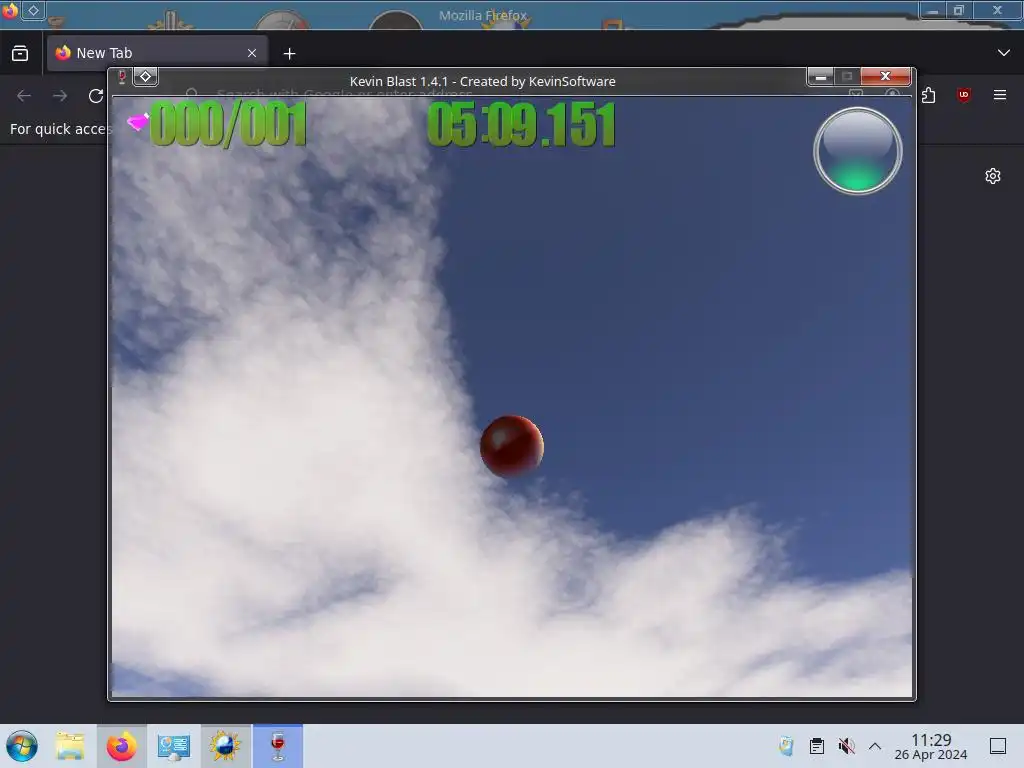
Task: Open the clock showing 11:29
Action: (x=931, y=746)
